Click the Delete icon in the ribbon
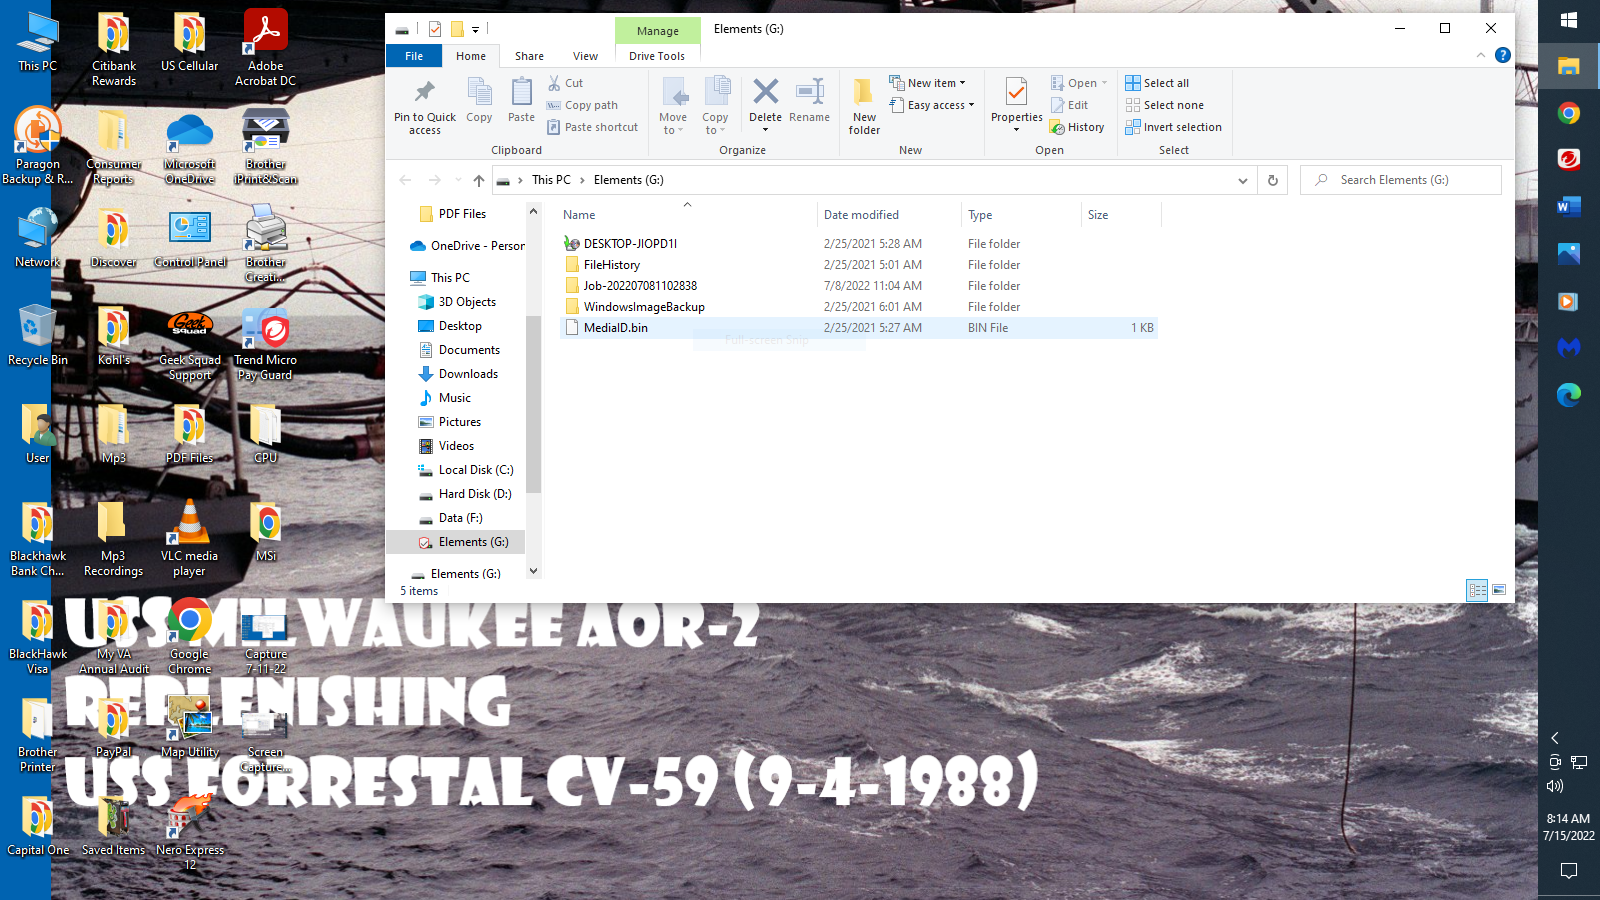 coord(765,93)
